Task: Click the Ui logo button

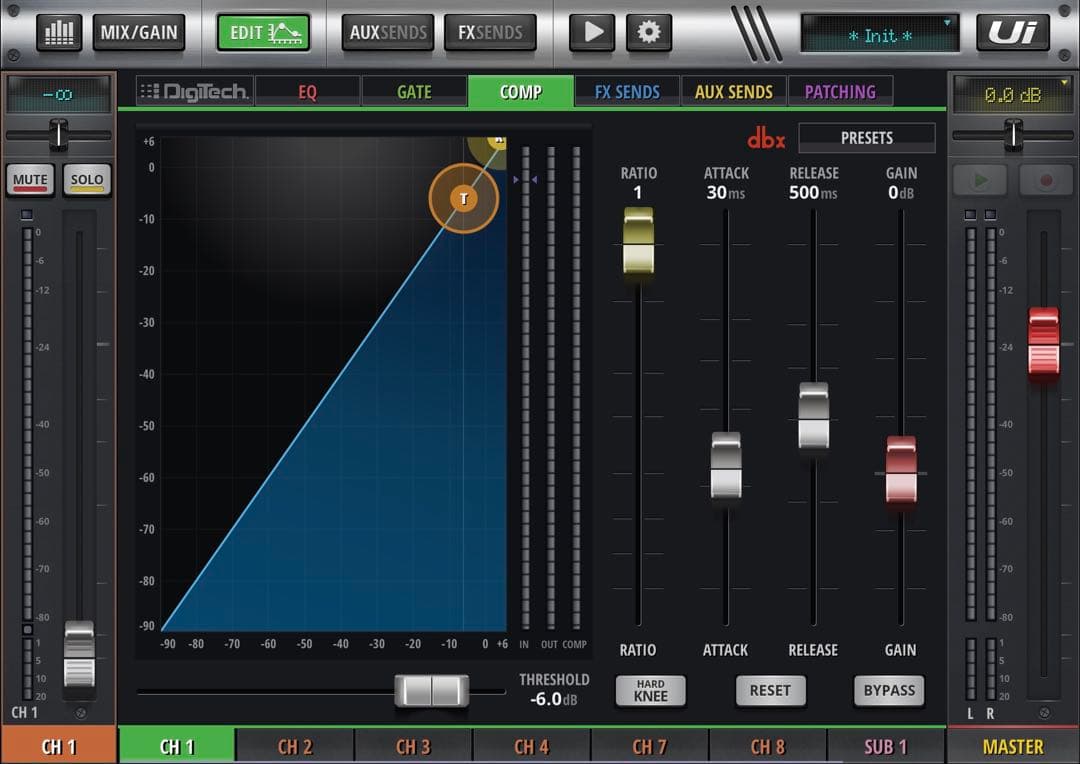Action: (1012, 32)
